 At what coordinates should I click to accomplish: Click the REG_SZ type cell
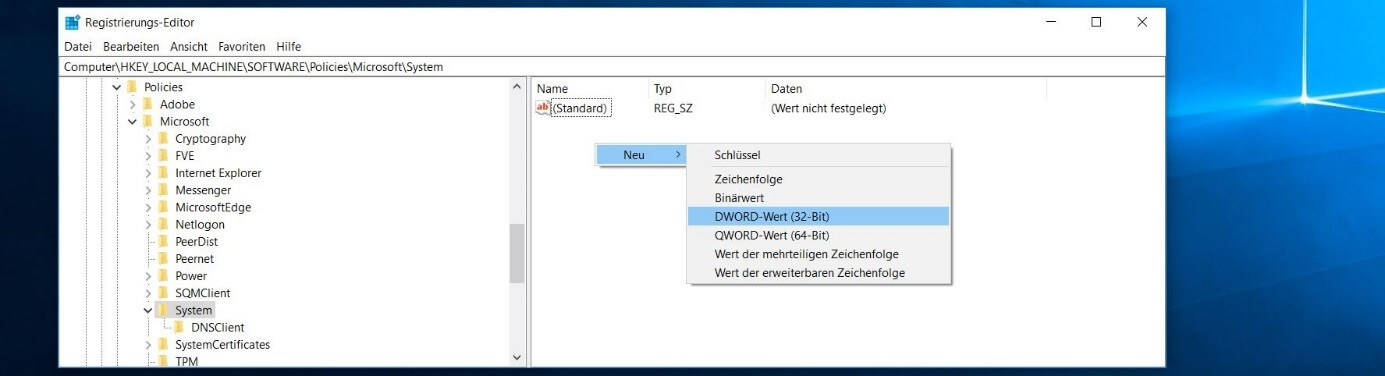(673, 108)
